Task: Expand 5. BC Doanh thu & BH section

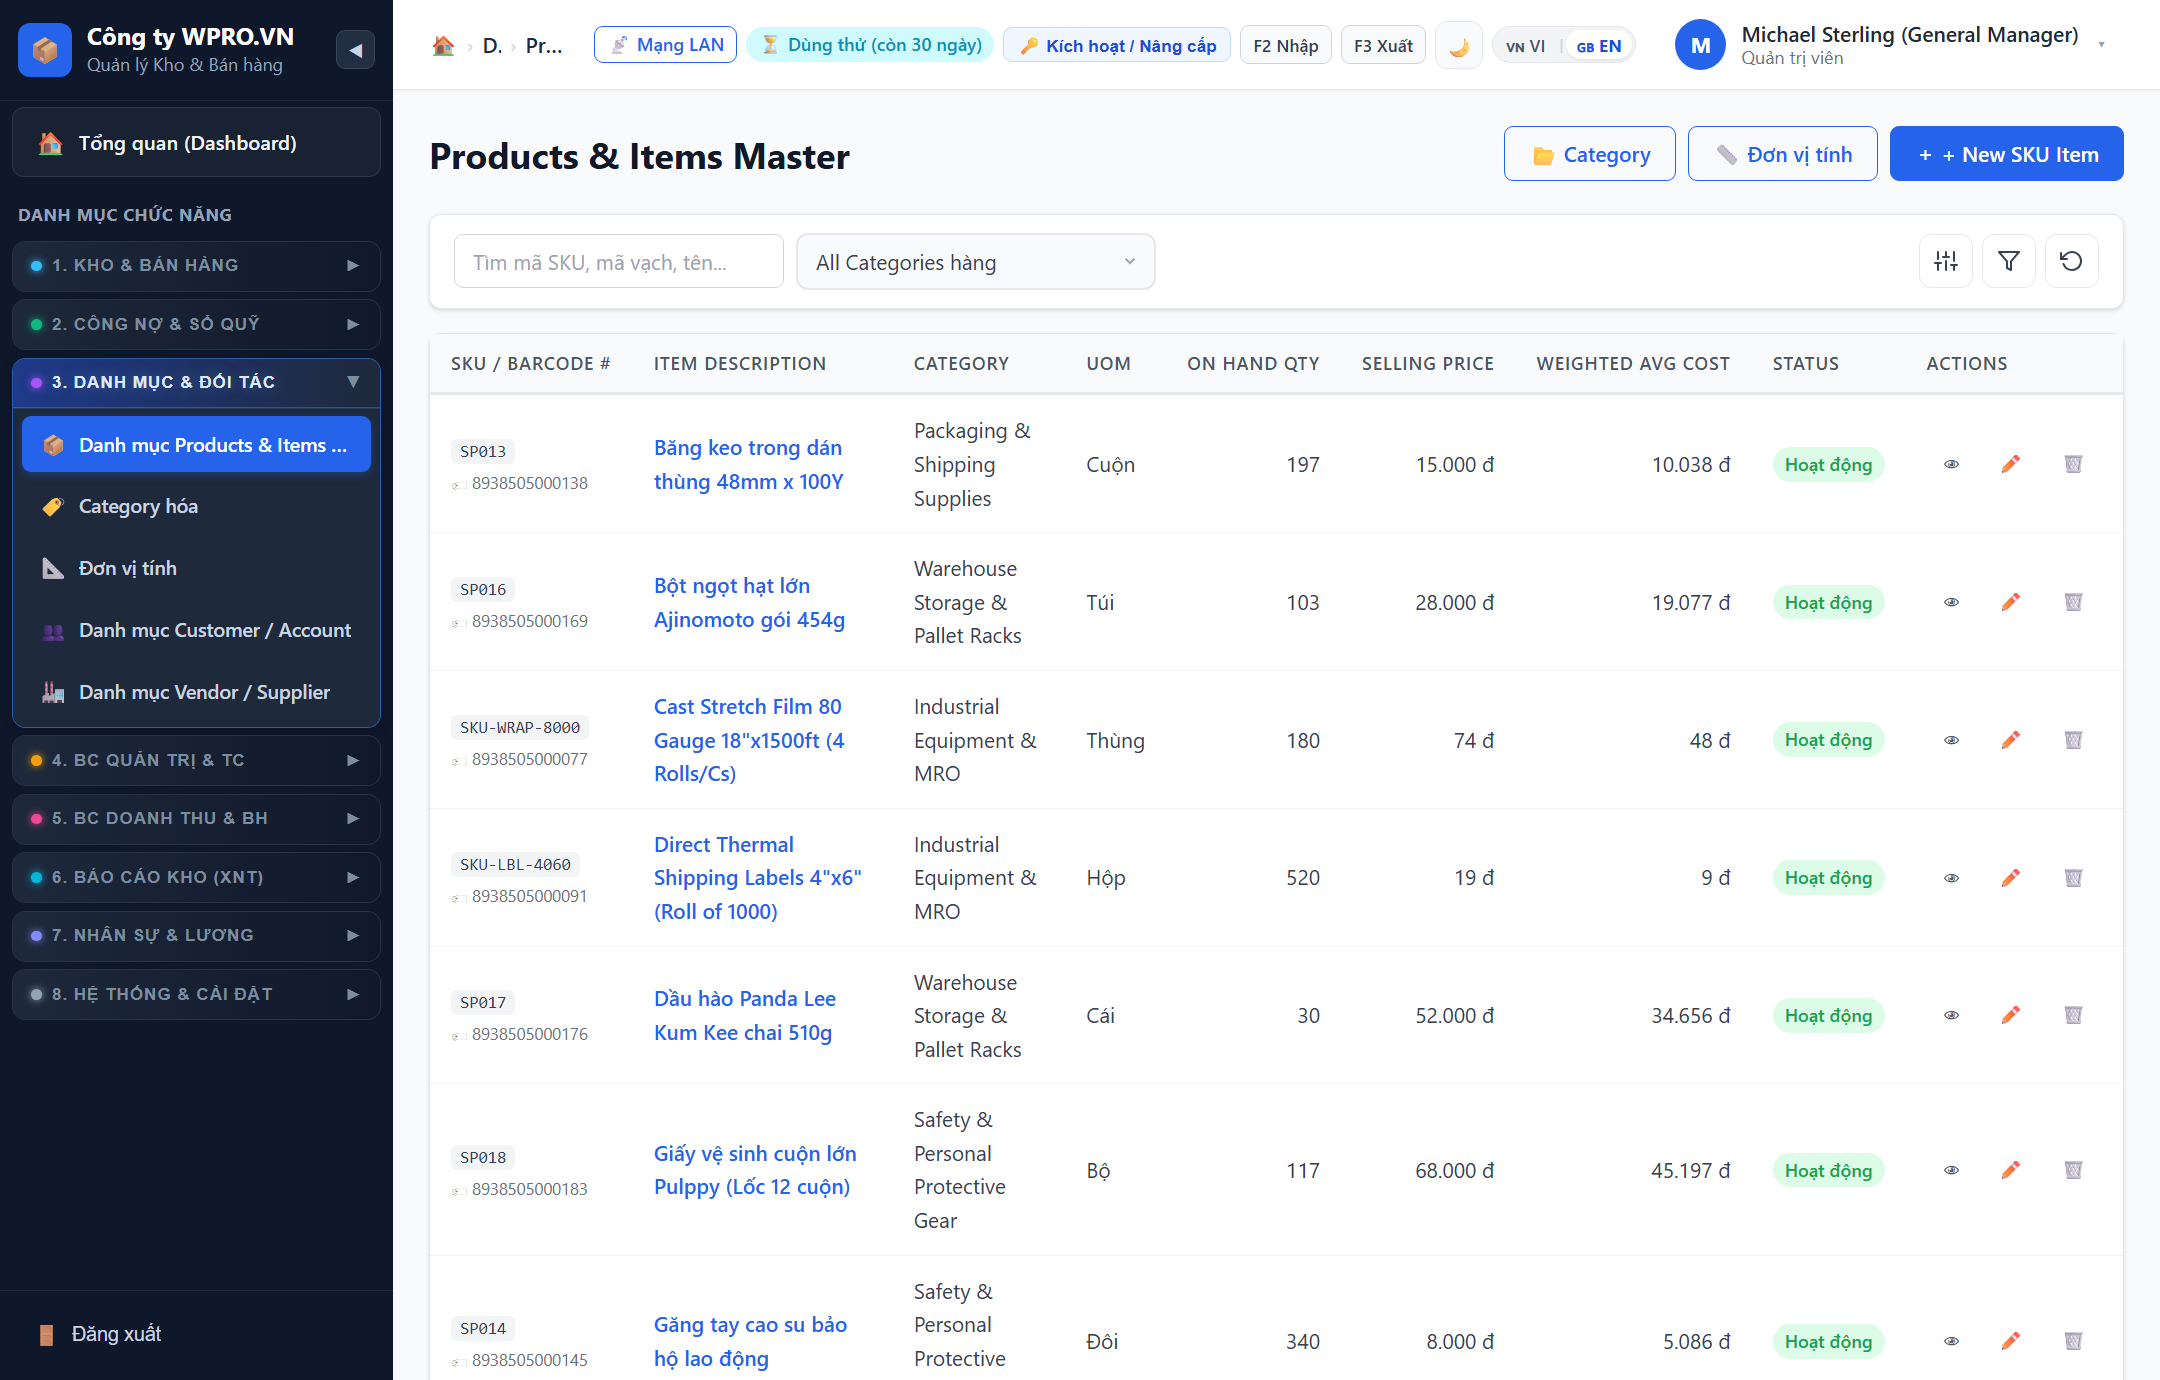Action: coord(196,818)
